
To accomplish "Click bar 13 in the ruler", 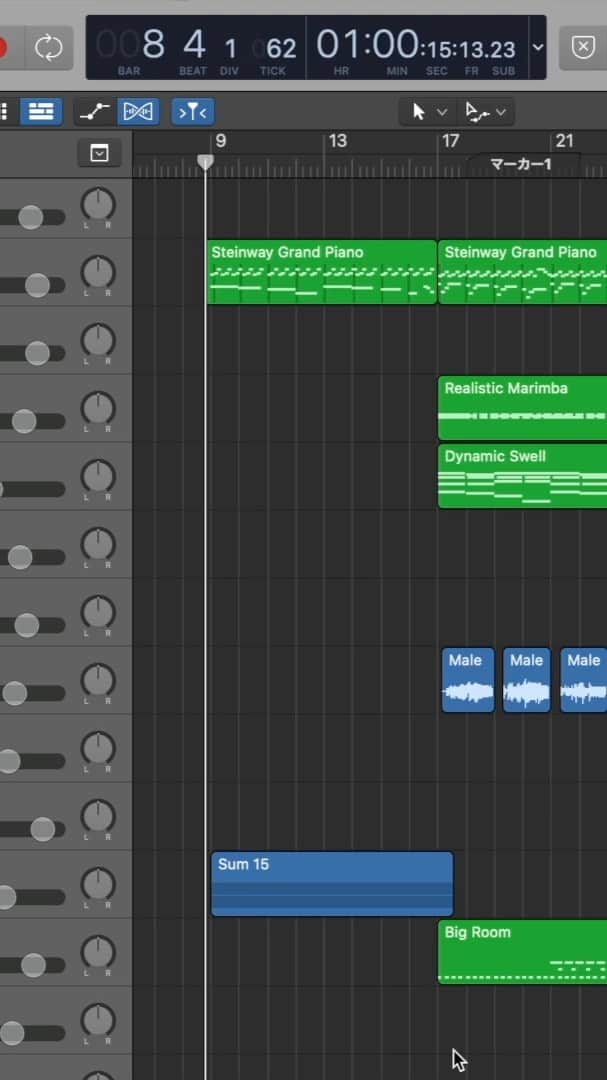I will (x=338, y=141).
